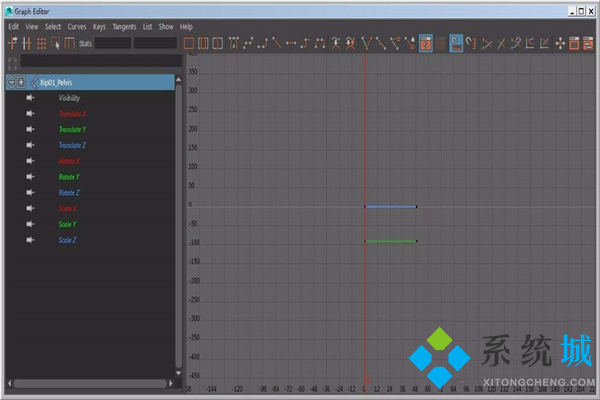The height and width of the screenshot is (400, 600).
Task: Select the Move Nearest Picked Key tool
Action: [x=12, y=43]
